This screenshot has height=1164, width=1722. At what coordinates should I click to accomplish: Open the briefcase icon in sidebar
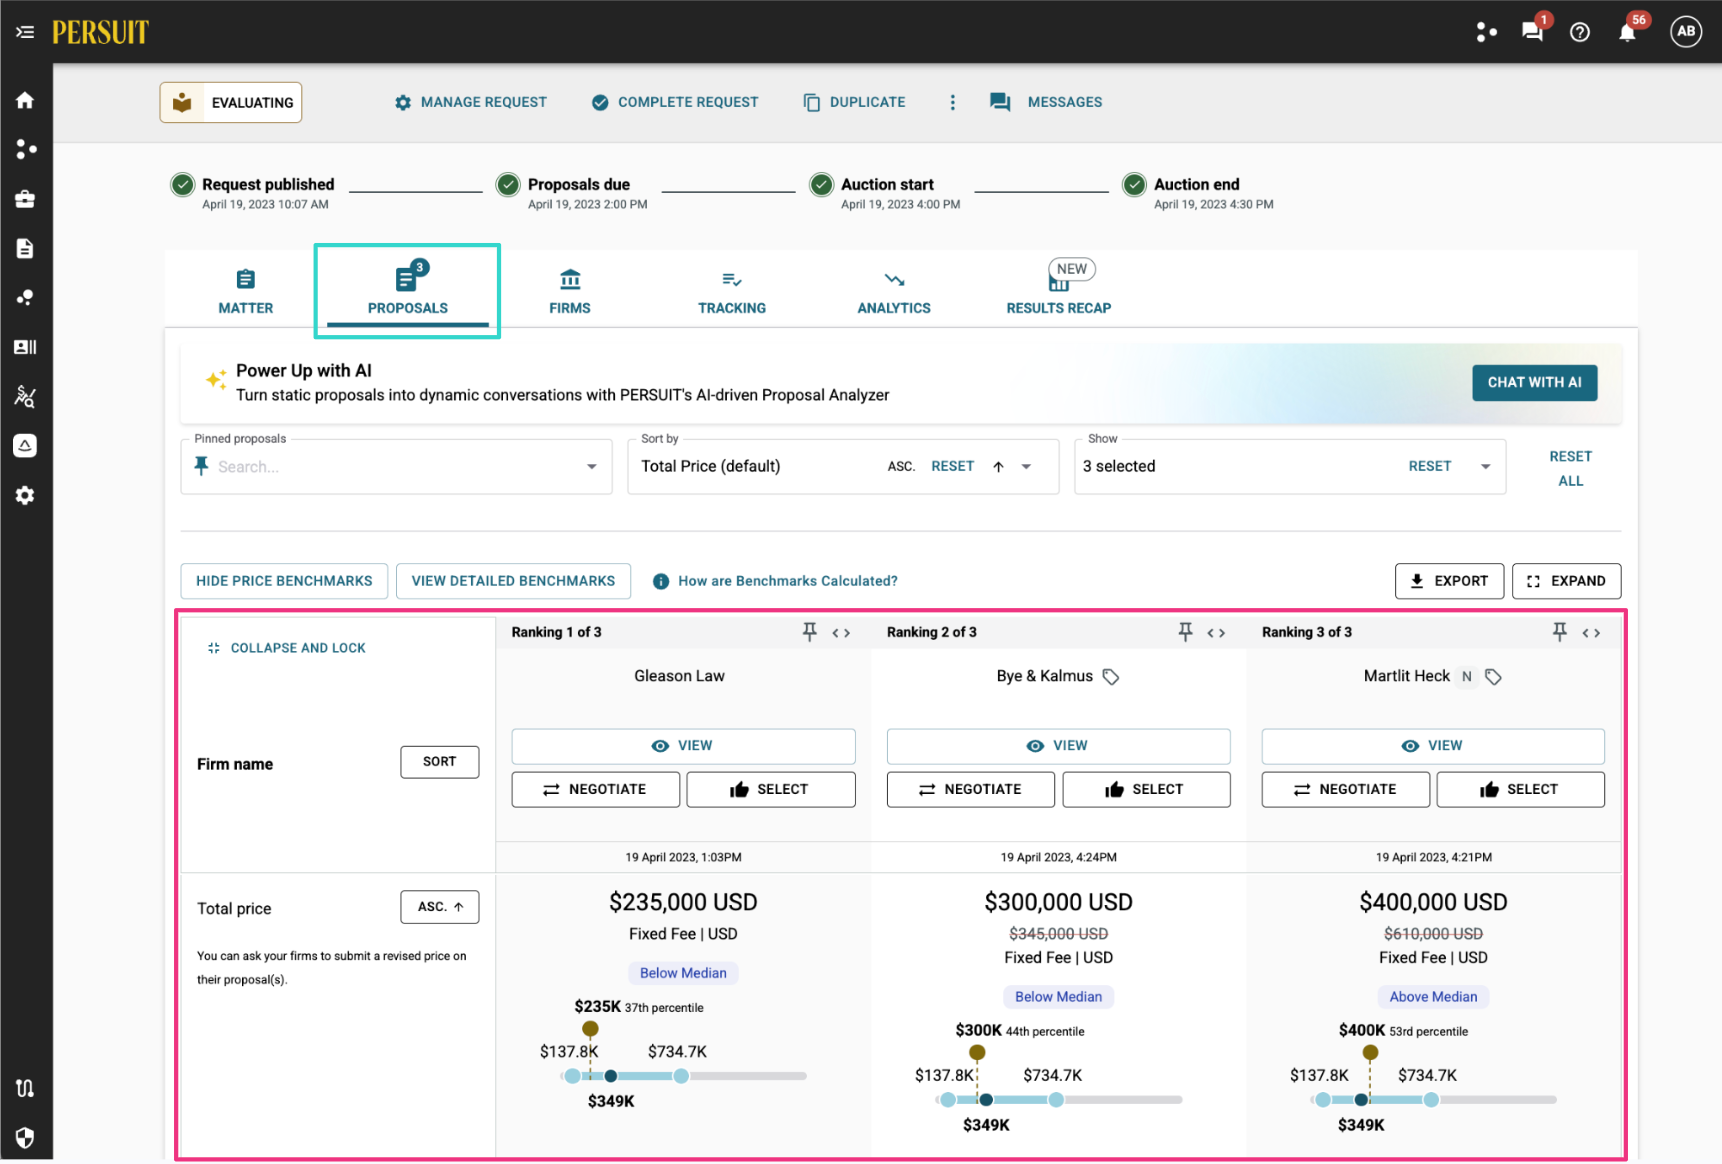pyautogui.click(x=25, y=199)
